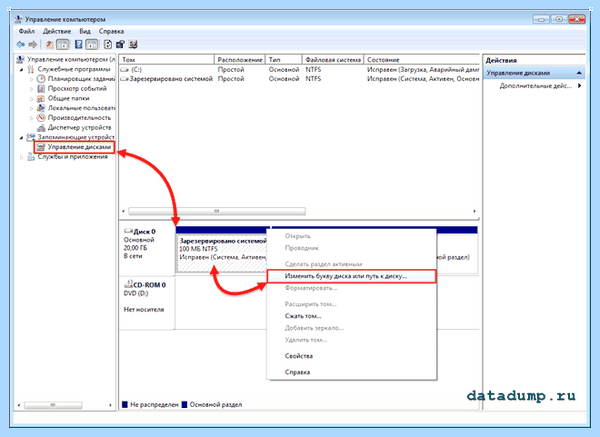Open the Справка menu in the menu bar
Image resolution: width=600 pixels, height=437 pixels.
(x=111, y=31)
